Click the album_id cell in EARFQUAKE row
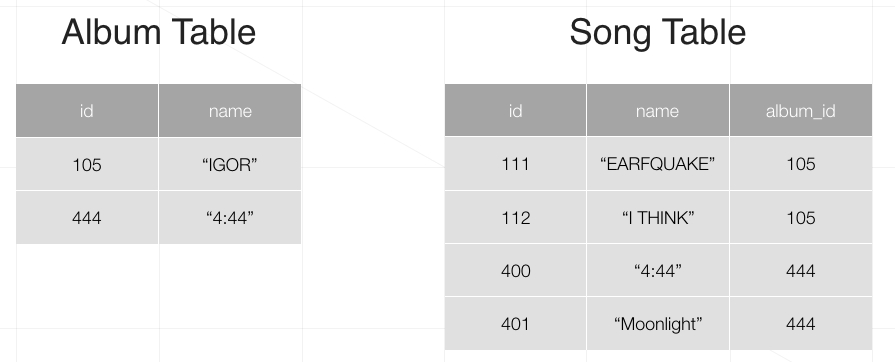This screenshot has width=895, height=362. tap(801, 164)
